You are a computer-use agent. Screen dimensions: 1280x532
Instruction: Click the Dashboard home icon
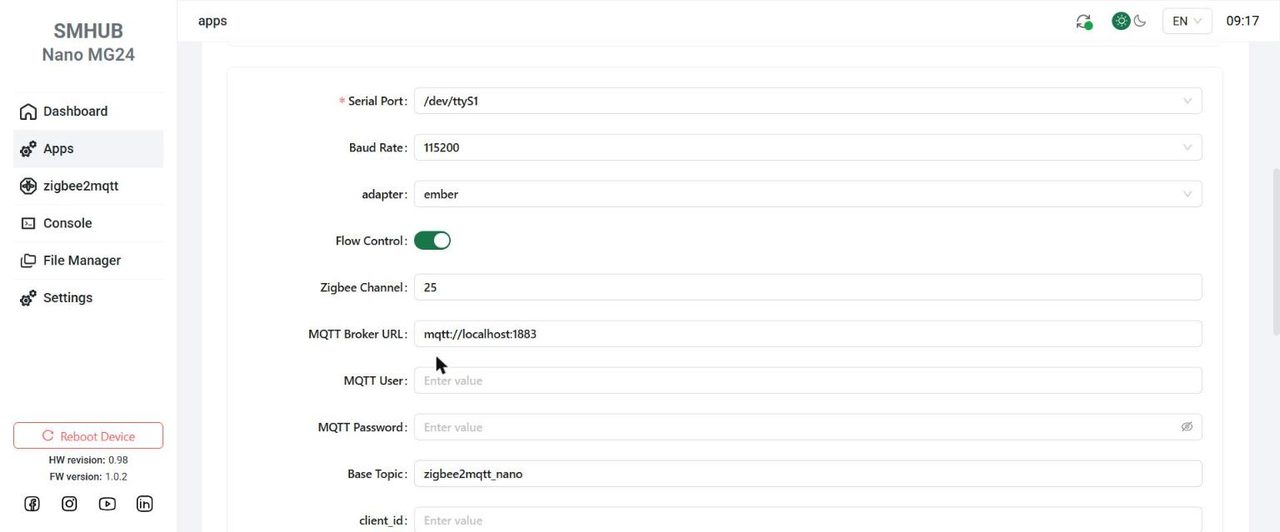pyautogui.click(x=28, y=112)
